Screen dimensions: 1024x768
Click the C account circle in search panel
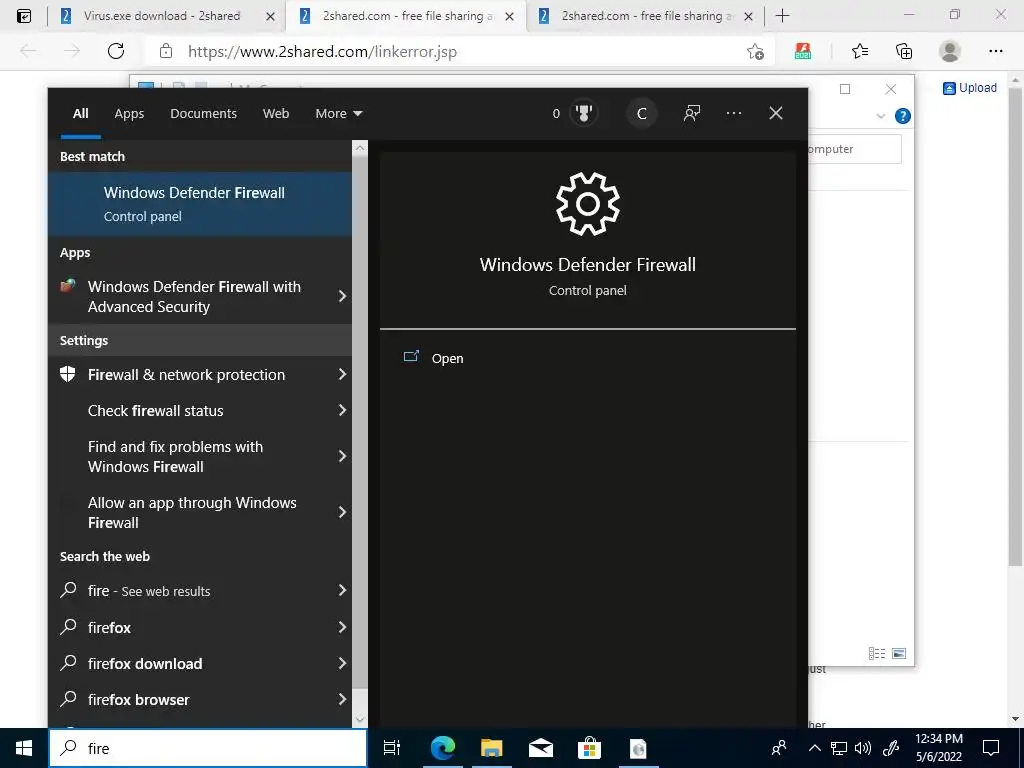641,114
